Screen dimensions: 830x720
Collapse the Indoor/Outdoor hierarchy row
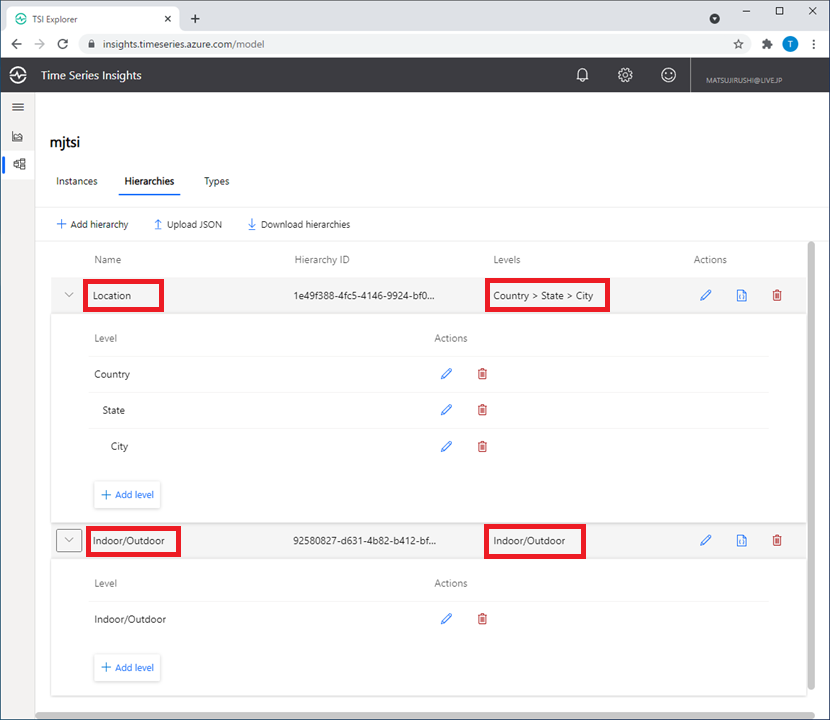tap(69, 541)
